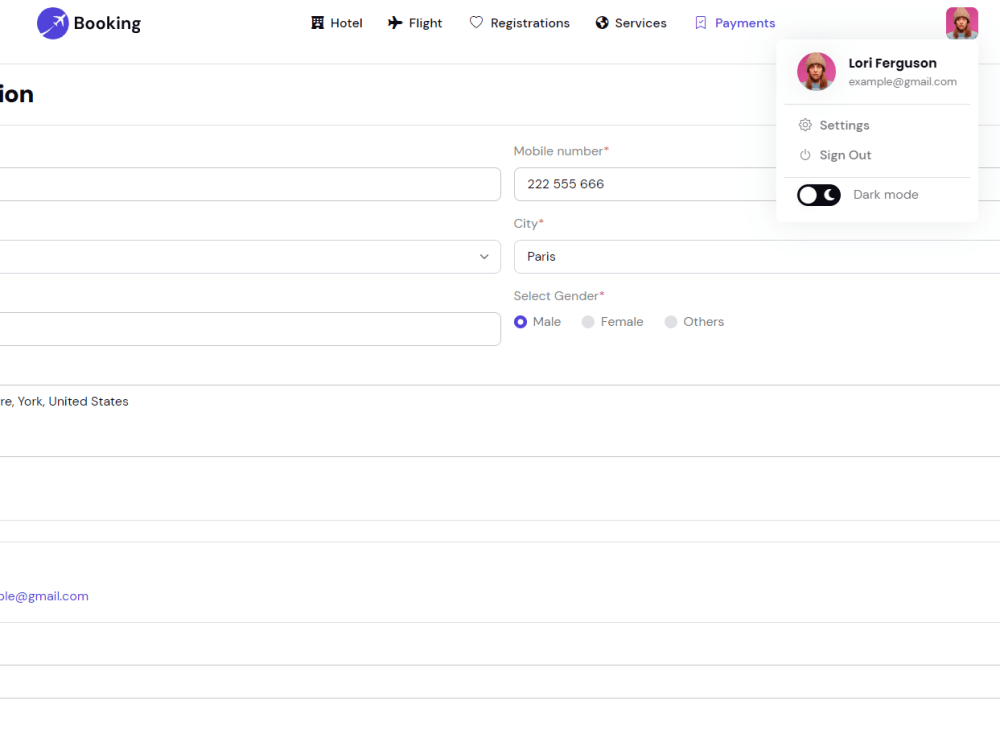The height and width of the screenshot is (750, 1000).
Task: Click the profile avatar in the header
Action: [x=962, y=23]
